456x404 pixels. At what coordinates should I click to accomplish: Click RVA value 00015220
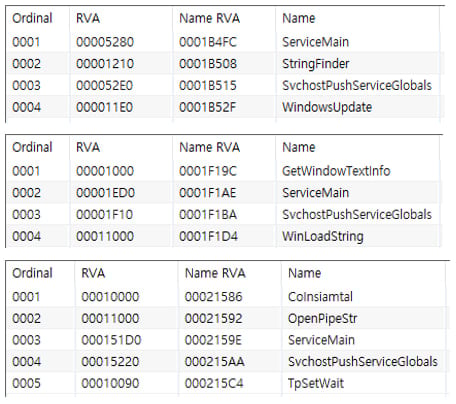click(110, 362)
